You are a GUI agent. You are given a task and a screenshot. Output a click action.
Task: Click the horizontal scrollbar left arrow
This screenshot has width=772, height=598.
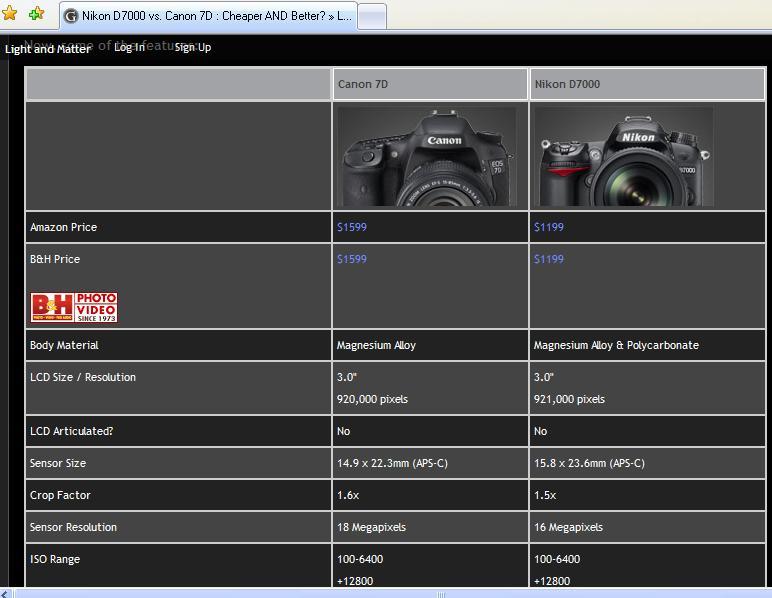(x=6, y=593)
